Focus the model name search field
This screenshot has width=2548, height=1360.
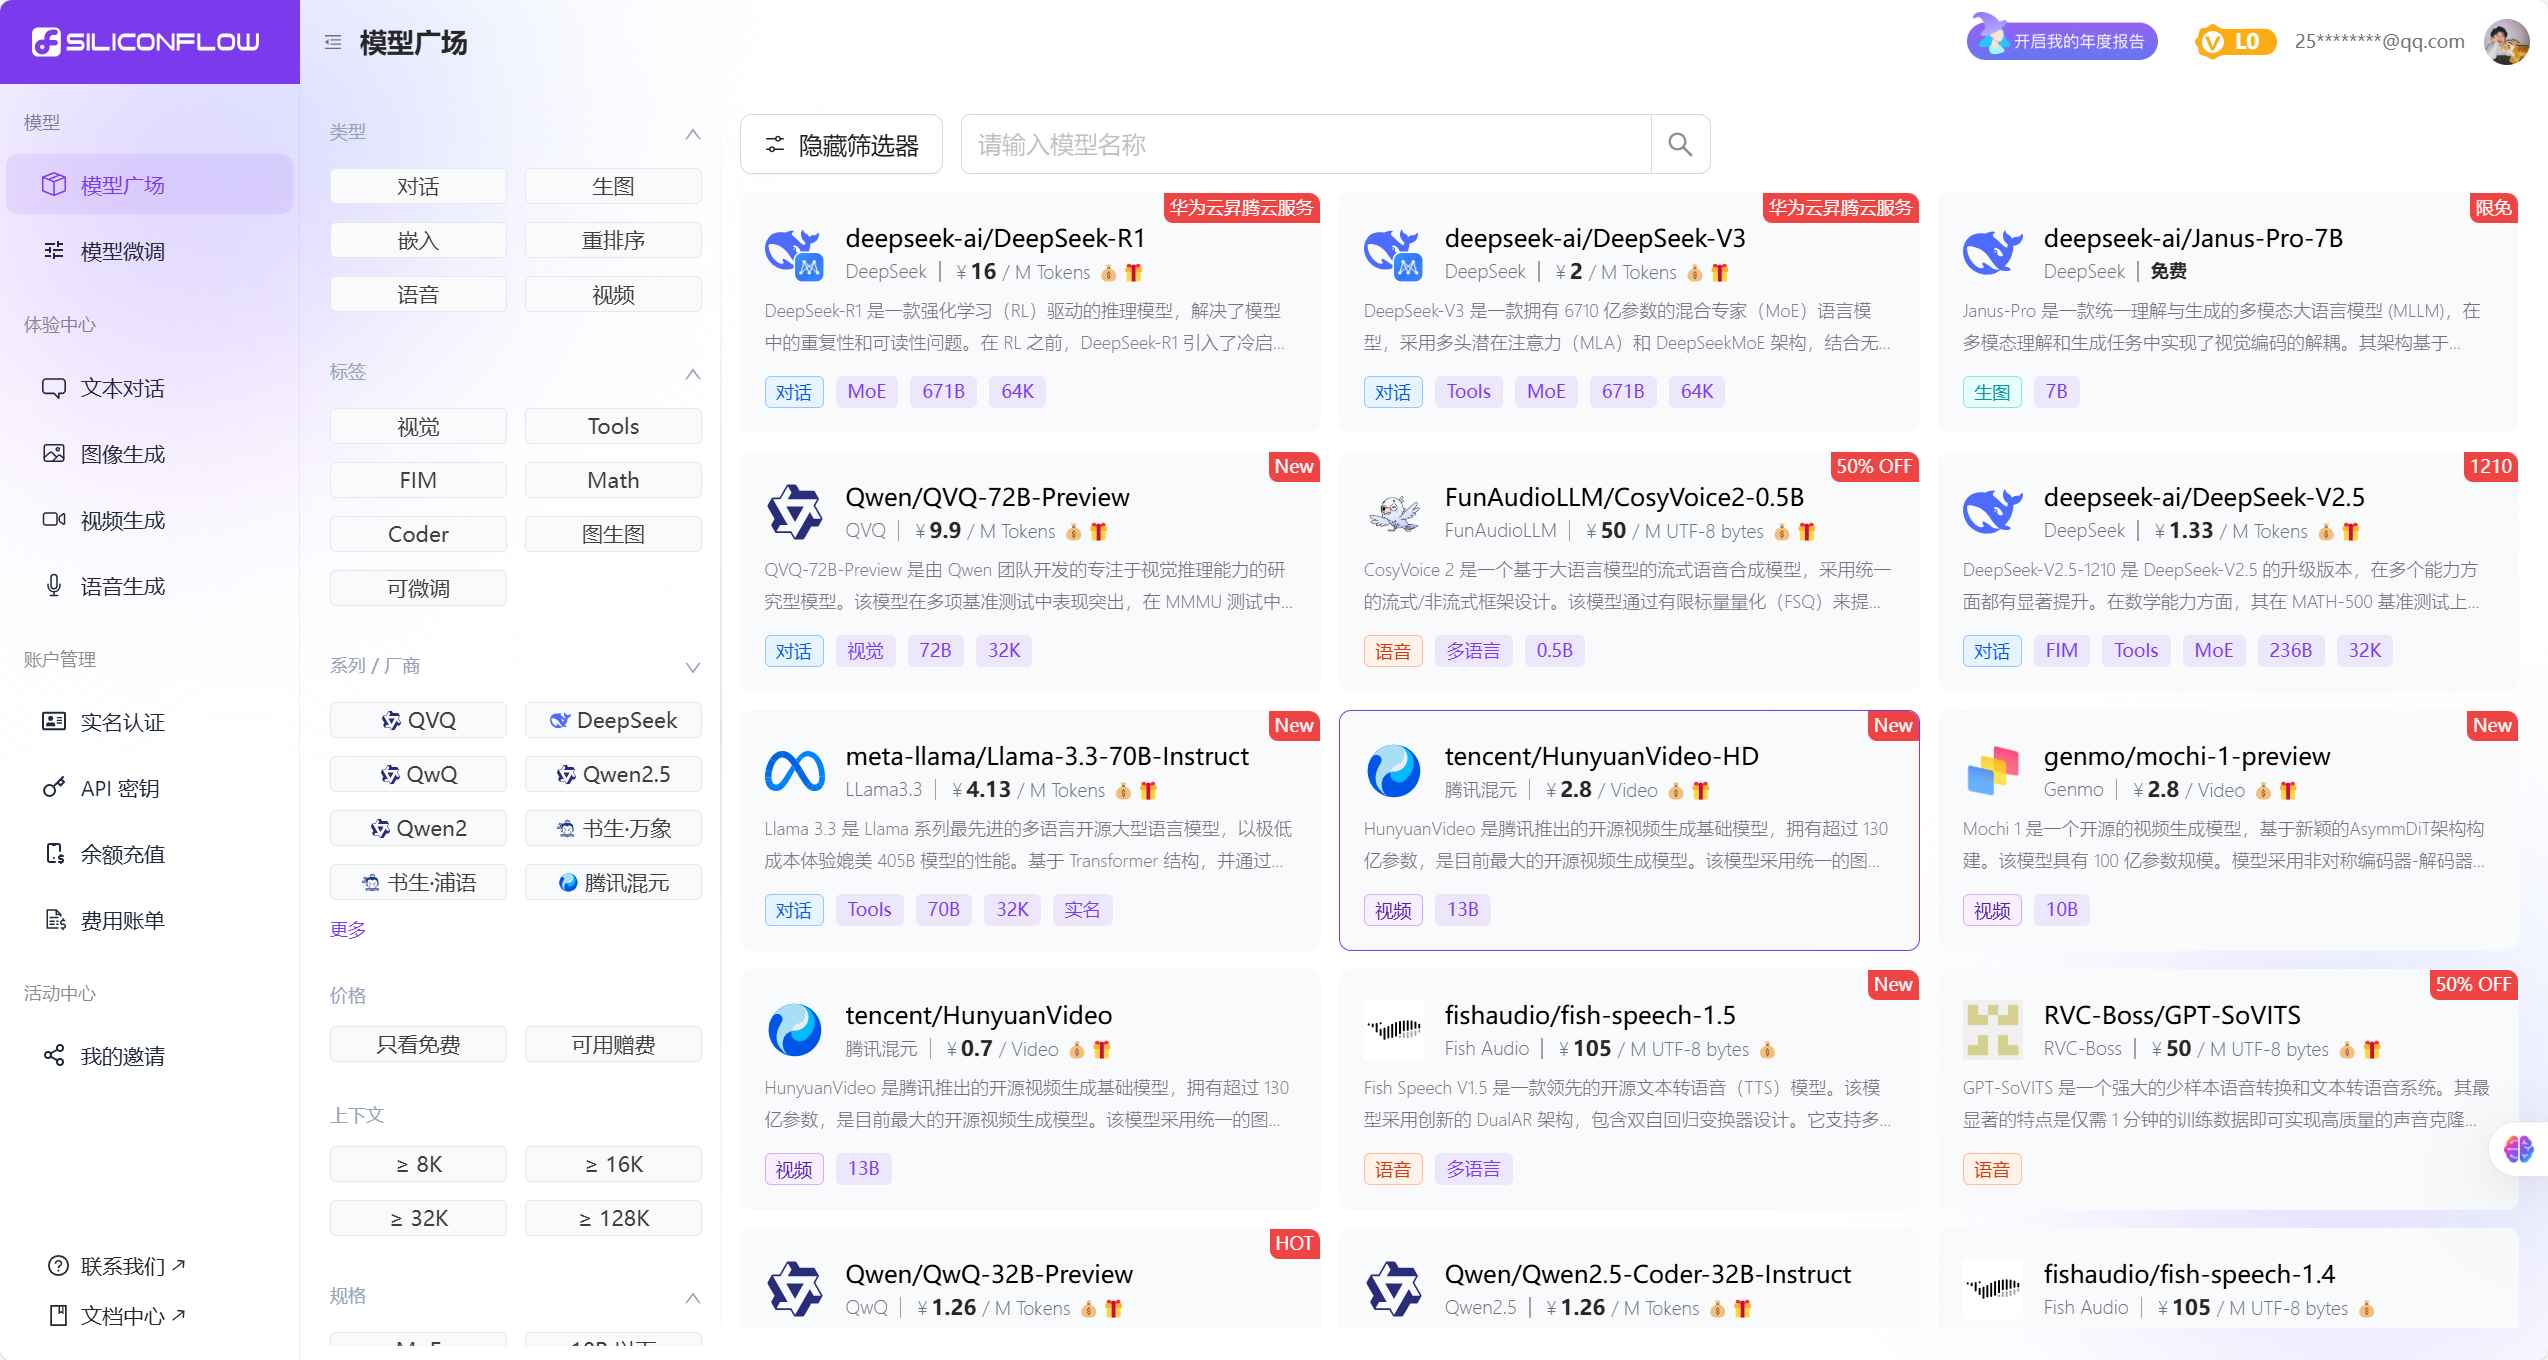tap(1305, 145)
